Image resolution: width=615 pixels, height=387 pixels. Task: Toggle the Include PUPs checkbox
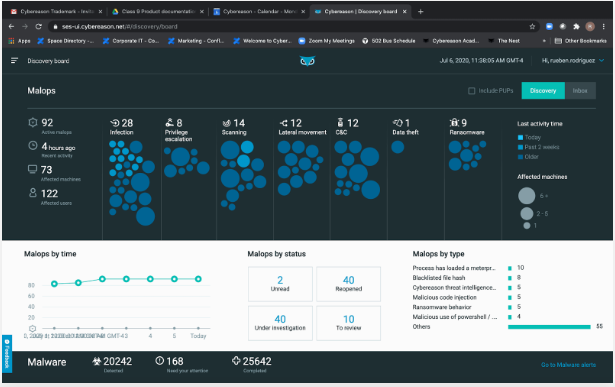(x=471, y=91)
